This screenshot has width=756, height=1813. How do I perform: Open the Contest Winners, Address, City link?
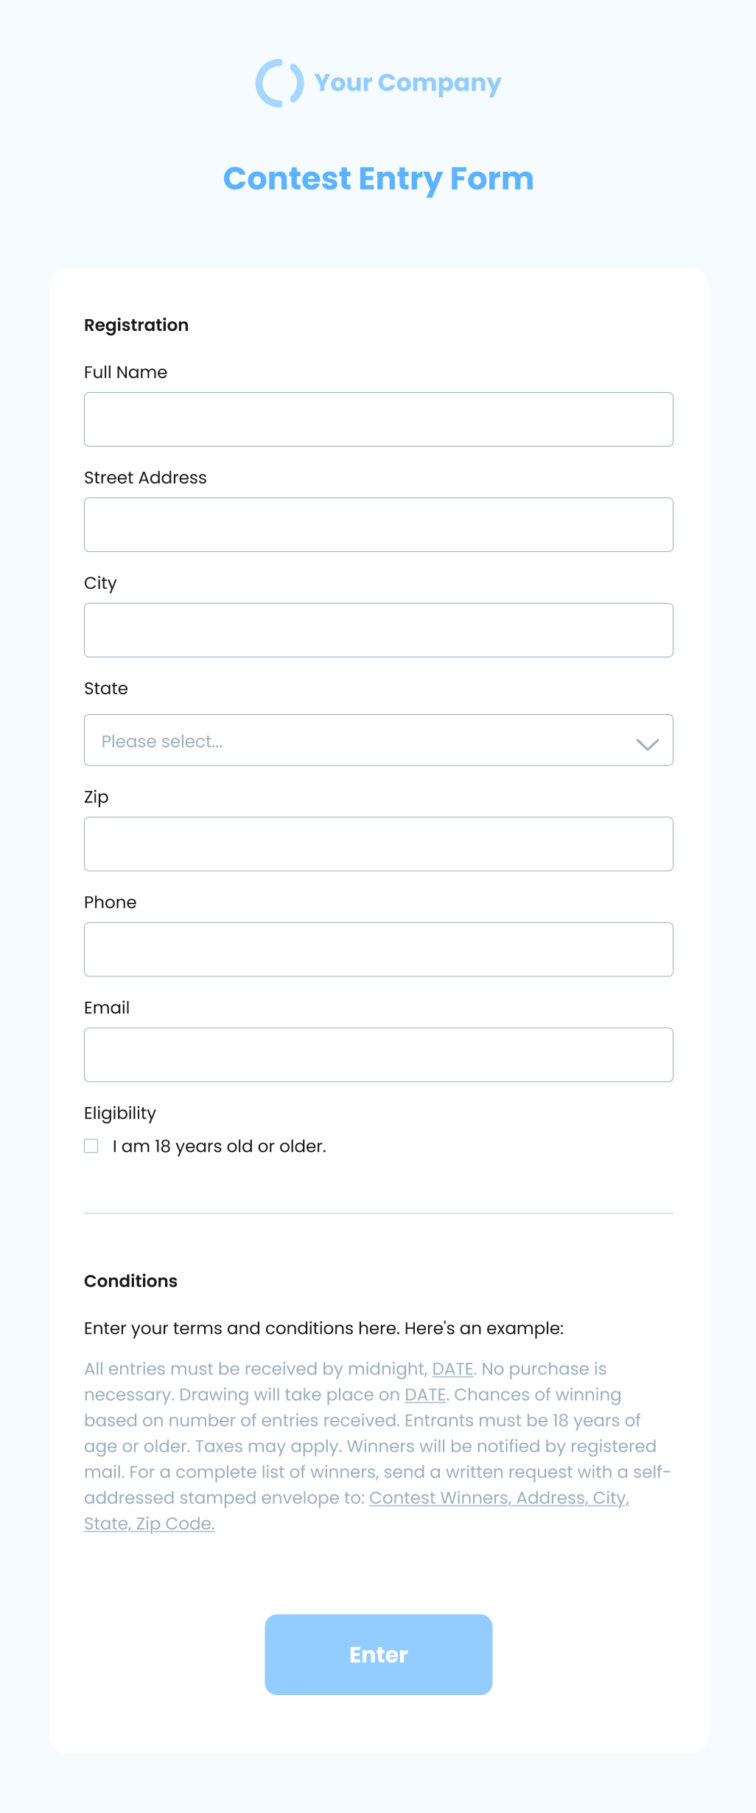(x=499, y=1498)
